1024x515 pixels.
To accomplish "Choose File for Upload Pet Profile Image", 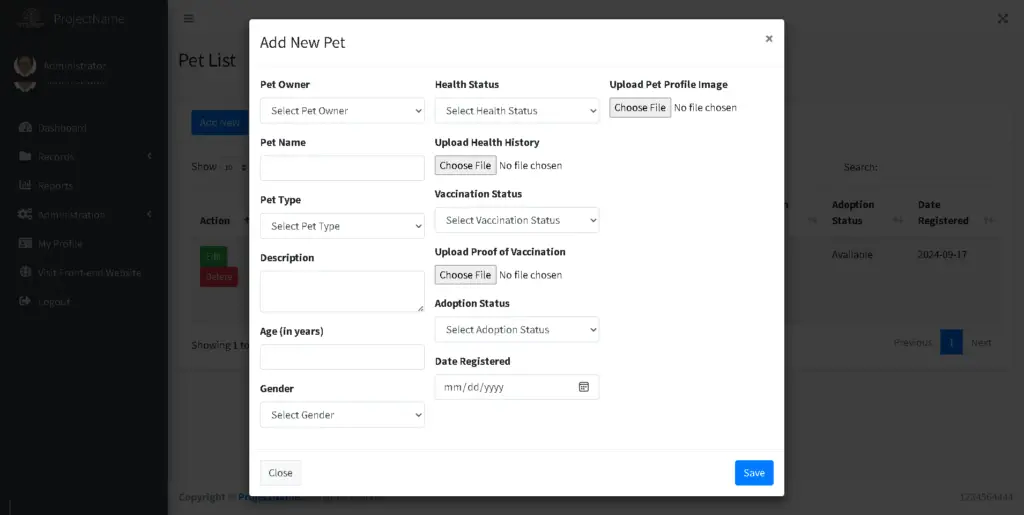I will pyautogui.click(x=640, y=108).
